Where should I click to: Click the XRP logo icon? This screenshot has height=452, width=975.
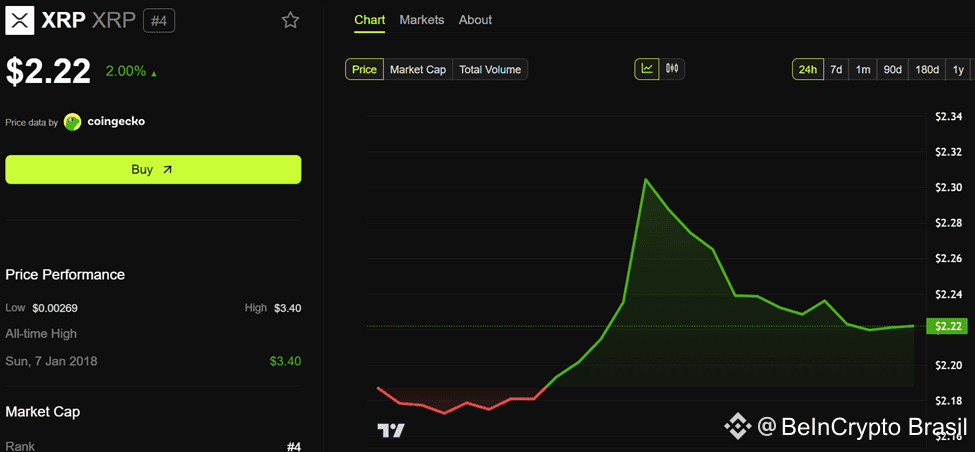(x=20, y=21)
